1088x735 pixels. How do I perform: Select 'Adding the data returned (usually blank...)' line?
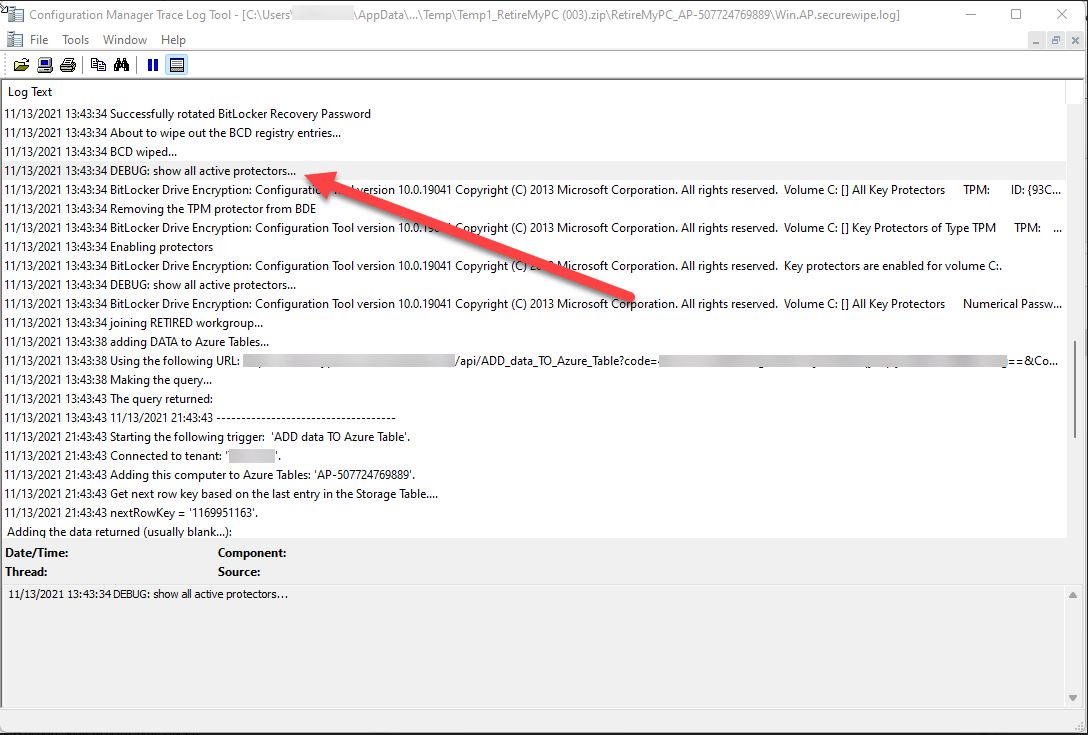tap(534, 531)
